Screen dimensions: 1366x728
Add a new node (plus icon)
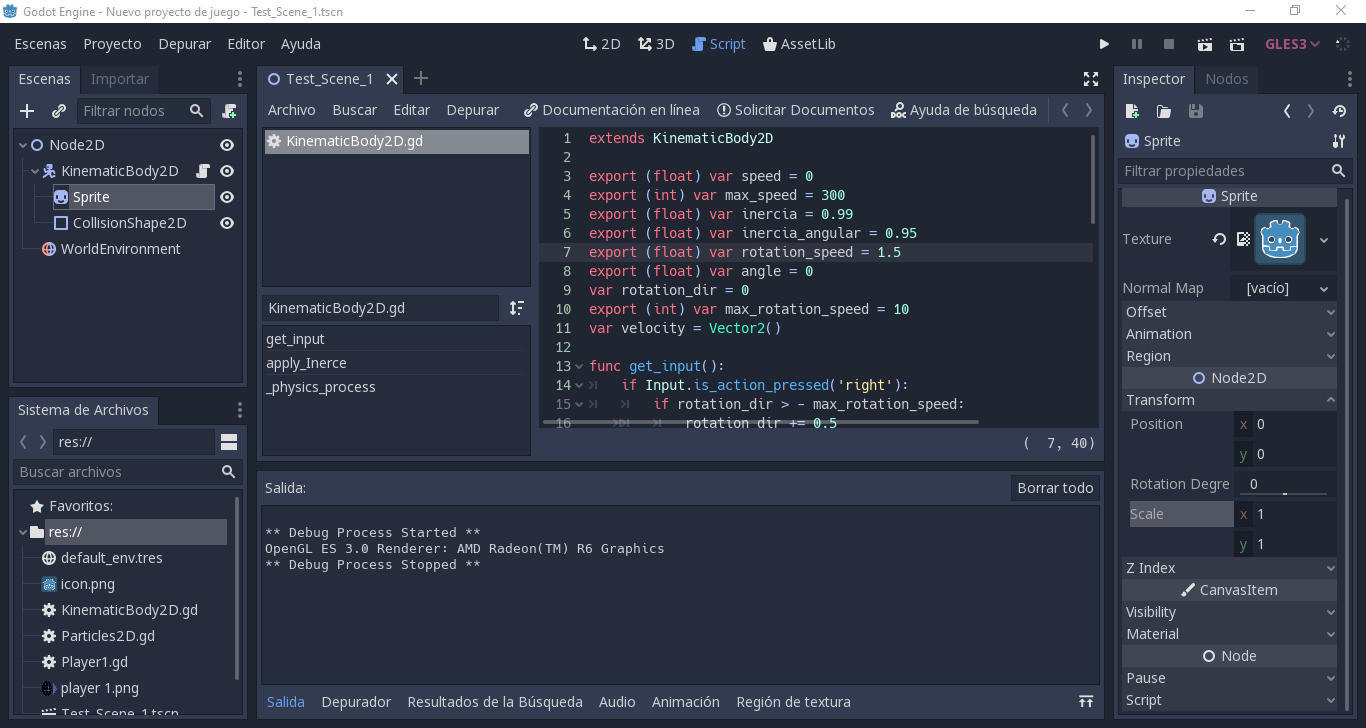tap(27, 111)
